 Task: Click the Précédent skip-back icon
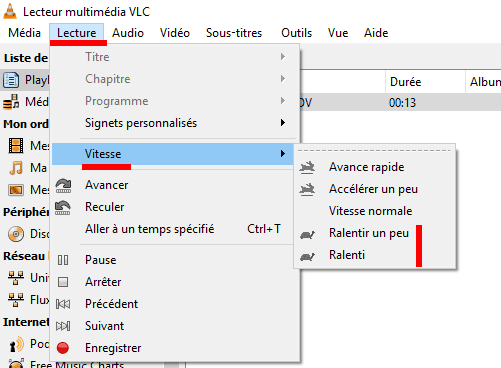[63, 304]
